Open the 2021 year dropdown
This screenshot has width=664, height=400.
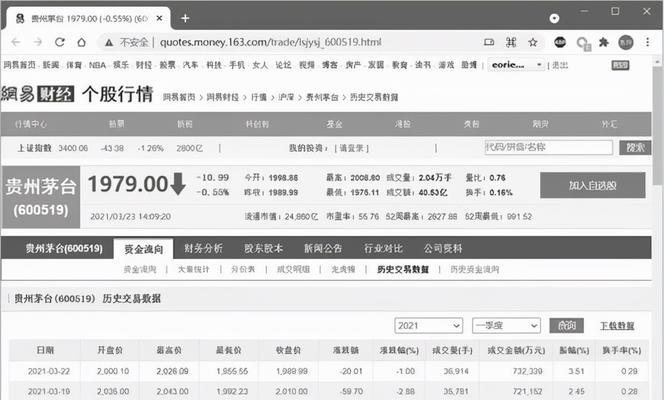428,326
